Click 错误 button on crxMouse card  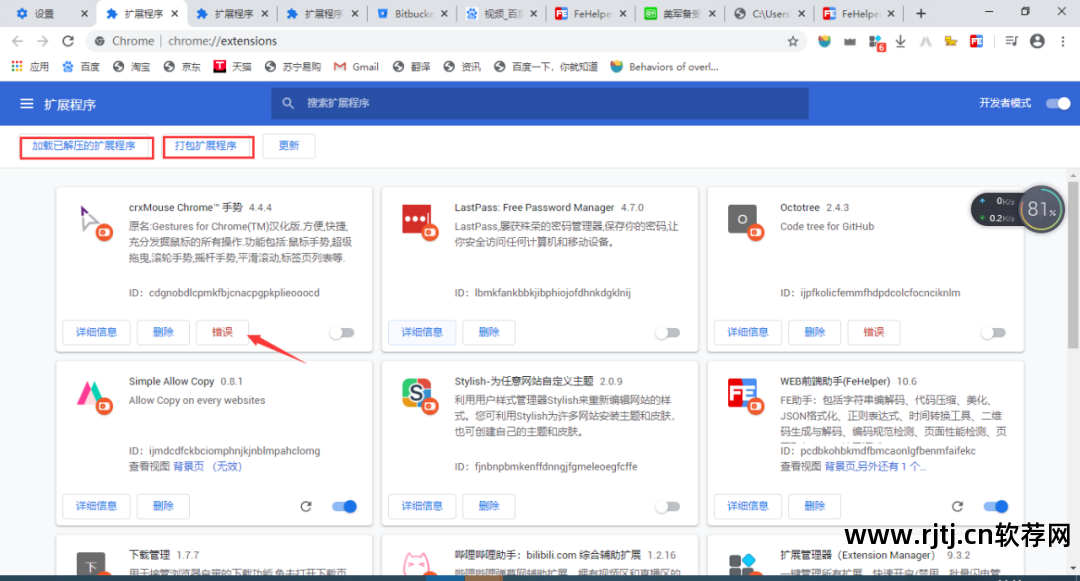pos(222,332)
